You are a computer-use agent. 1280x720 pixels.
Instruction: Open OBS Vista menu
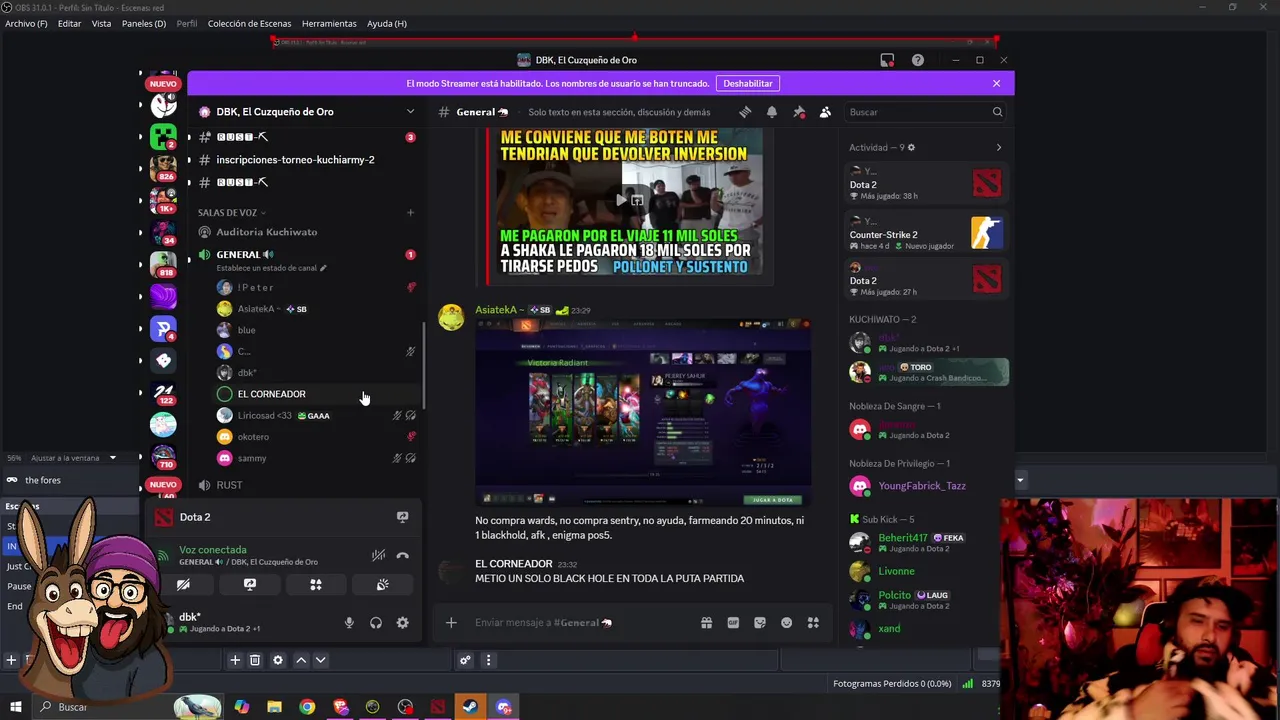coord(101,23)
